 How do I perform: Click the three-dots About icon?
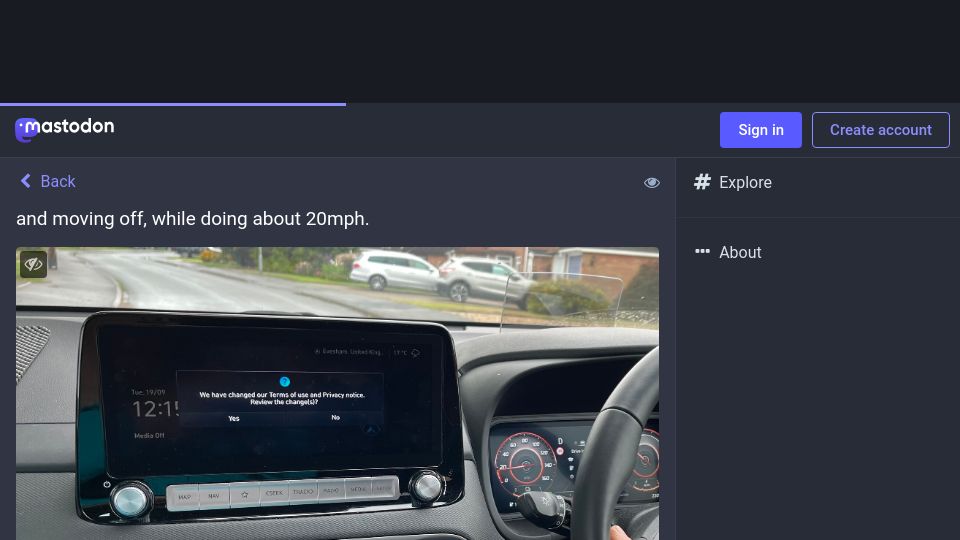(x=702, y=252)
